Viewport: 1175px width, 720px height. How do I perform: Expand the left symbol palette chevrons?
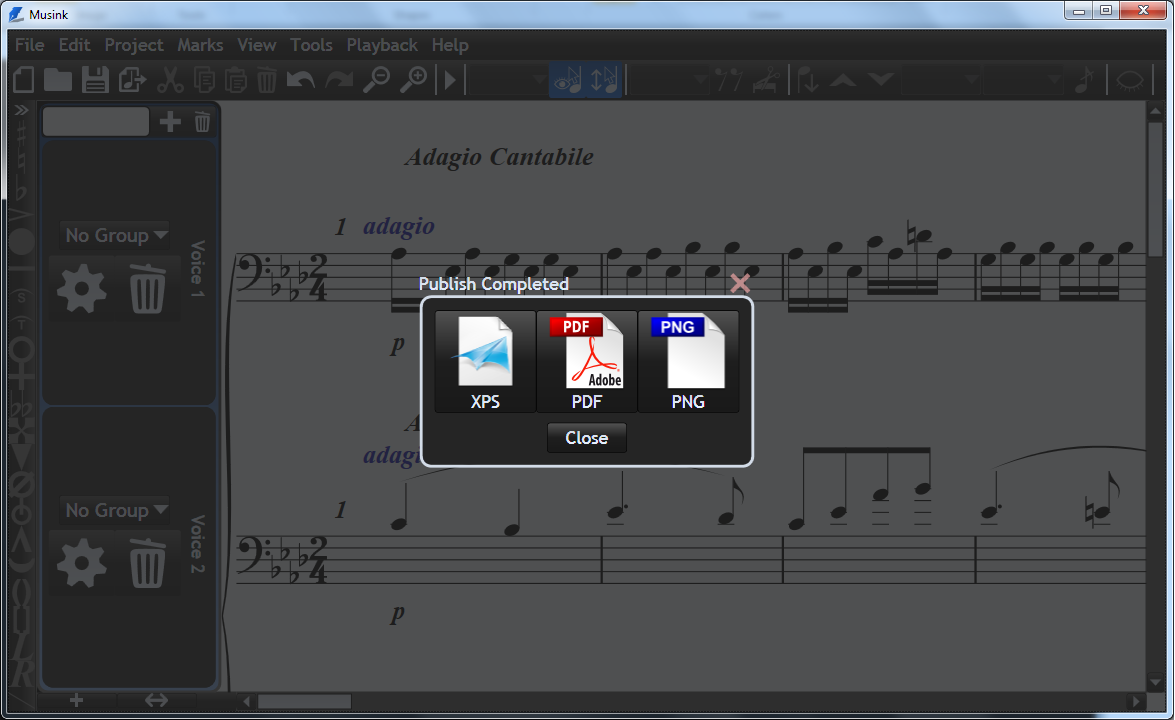(21, 110)
